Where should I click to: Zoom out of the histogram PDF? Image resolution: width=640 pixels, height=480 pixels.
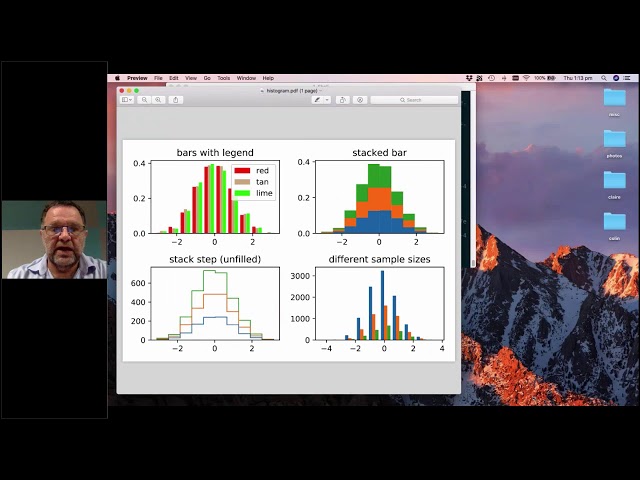144,100
